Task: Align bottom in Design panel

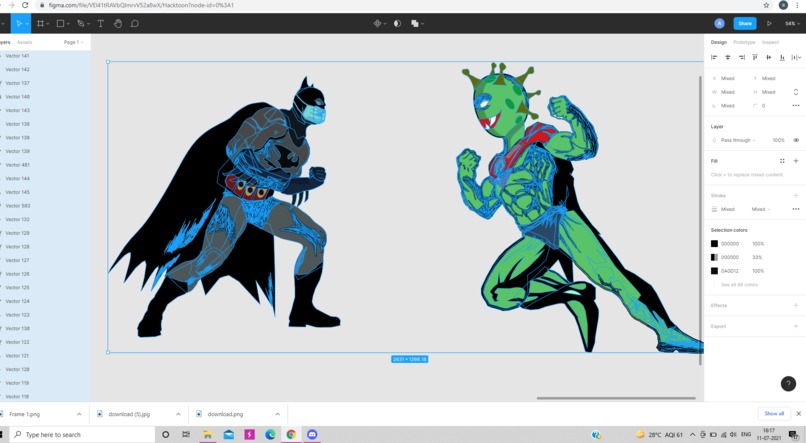Action: click(x=782, y=58)
